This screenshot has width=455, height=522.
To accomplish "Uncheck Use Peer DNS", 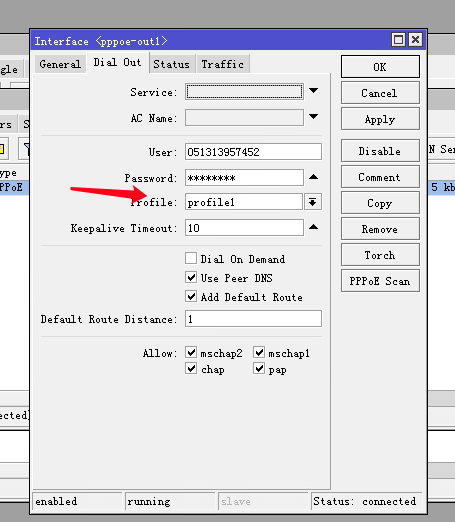I will (191, 277).
